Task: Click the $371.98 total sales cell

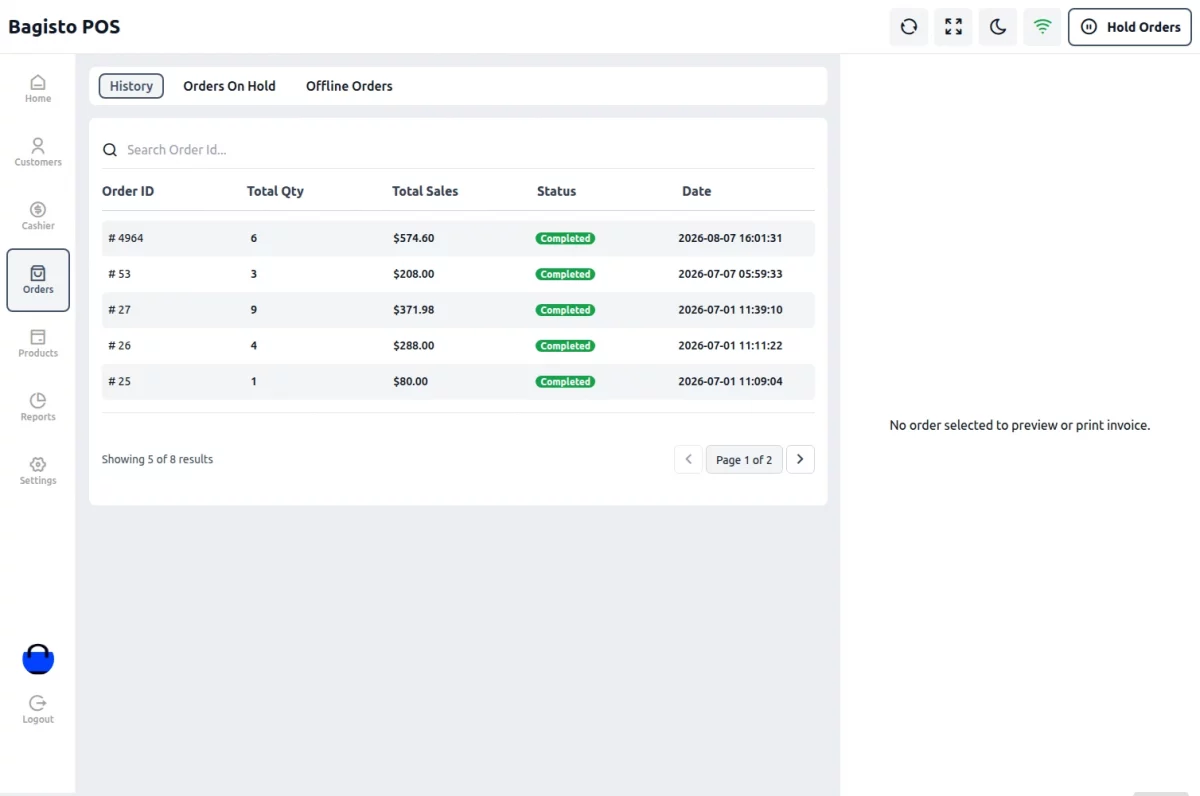Action: [x=414, y=310]
